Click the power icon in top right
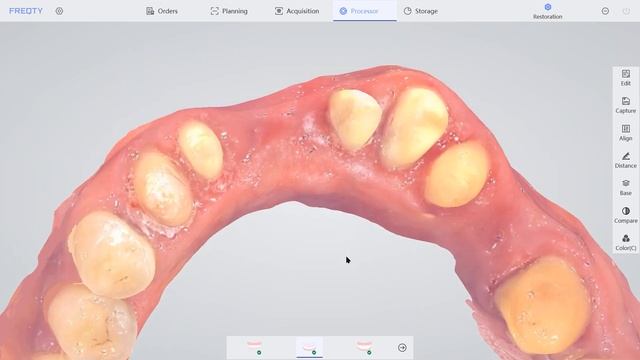This screenshot has width=640, height=360. click(x=626, y=11)
